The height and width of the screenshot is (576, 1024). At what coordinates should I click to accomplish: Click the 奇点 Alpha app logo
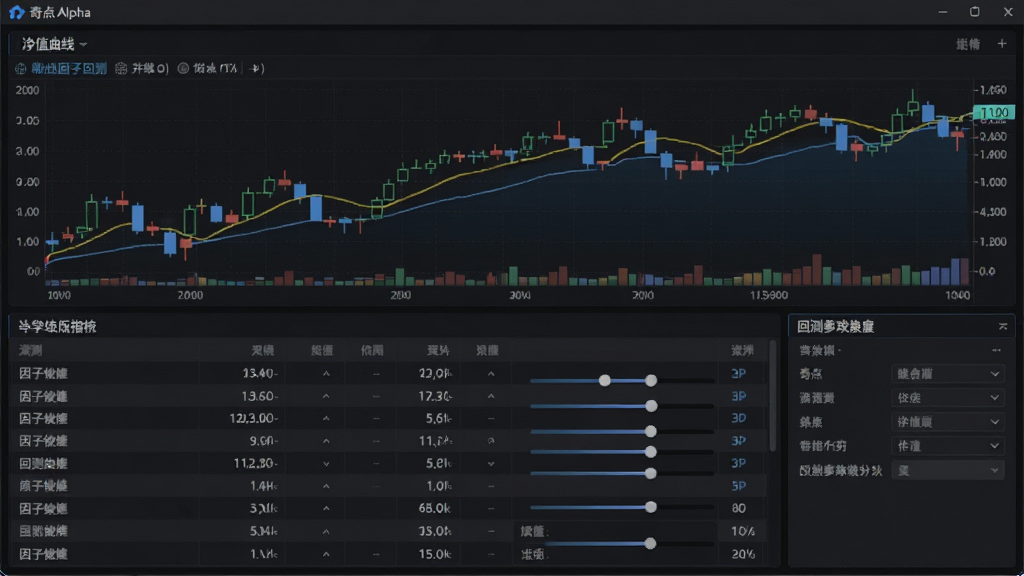pyautogui.click(x=16, y=12)
